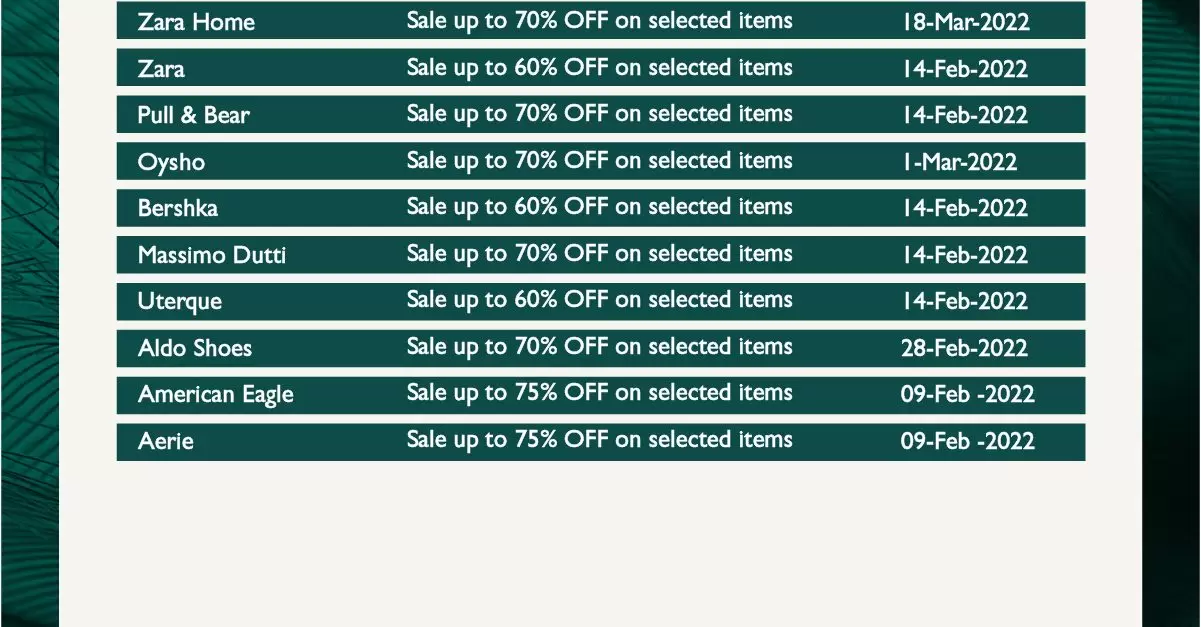The height and width of the screenshot is (627, 1201).
Task: Click the 28-Feb-2022 date for Aldo Shoes
Action: coord(964,348)
